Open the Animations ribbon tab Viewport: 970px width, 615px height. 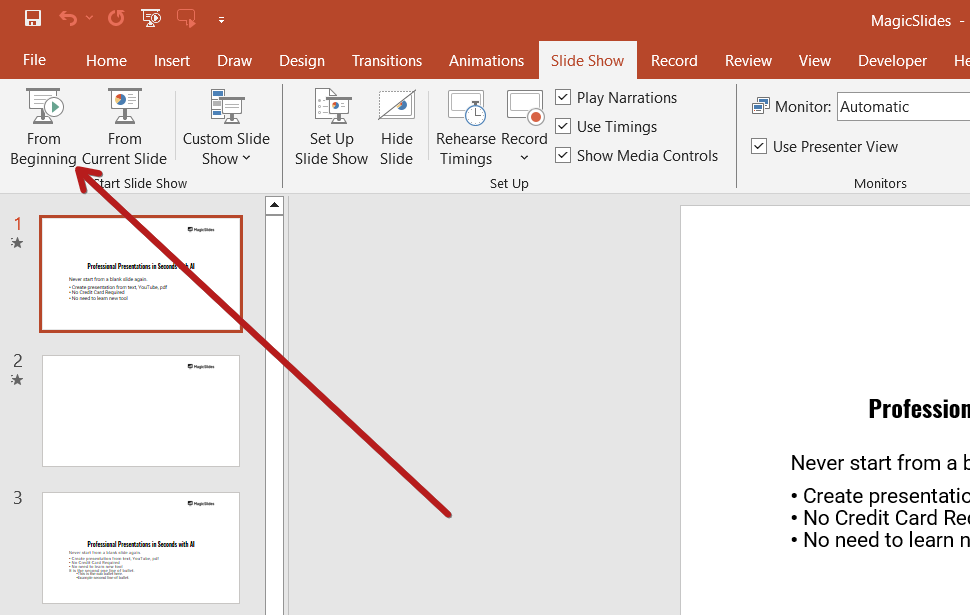point(486,61)
